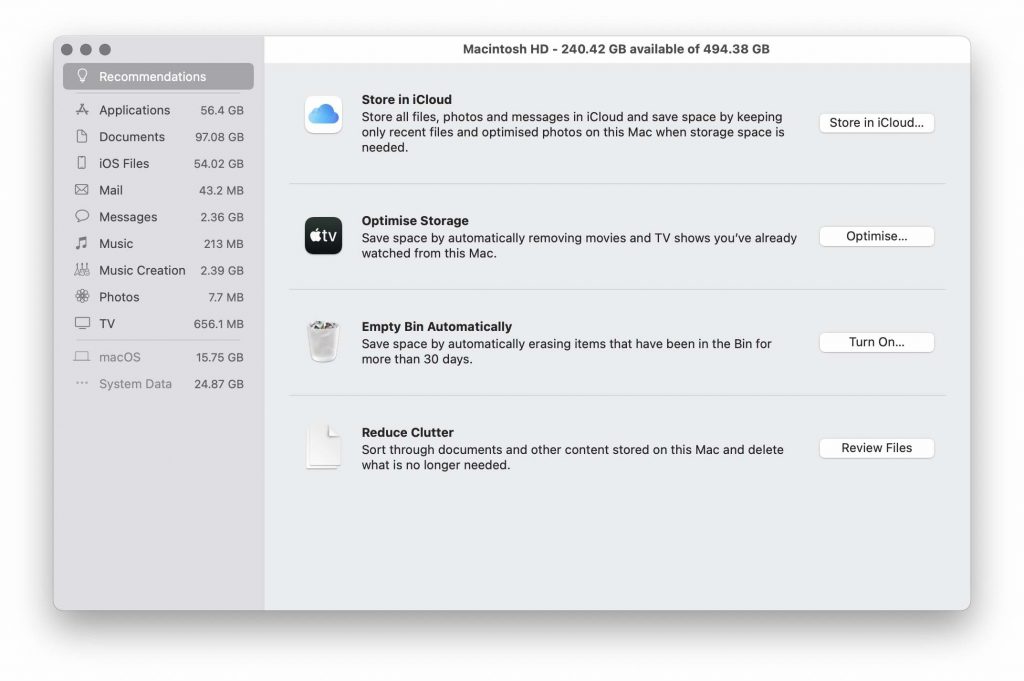
Task: Click the Recommendations lightbulb icon
Action: tap(82, 76)
